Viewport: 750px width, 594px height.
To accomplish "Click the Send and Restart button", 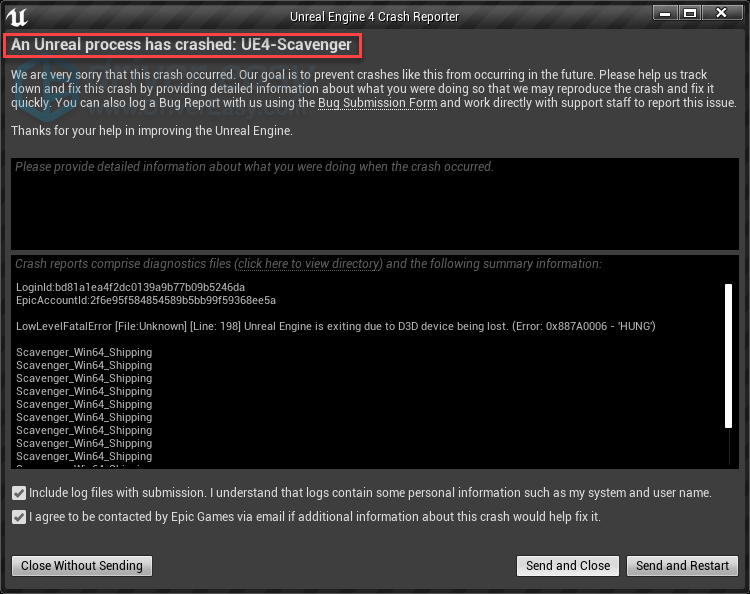I will [x=682, y=566].
